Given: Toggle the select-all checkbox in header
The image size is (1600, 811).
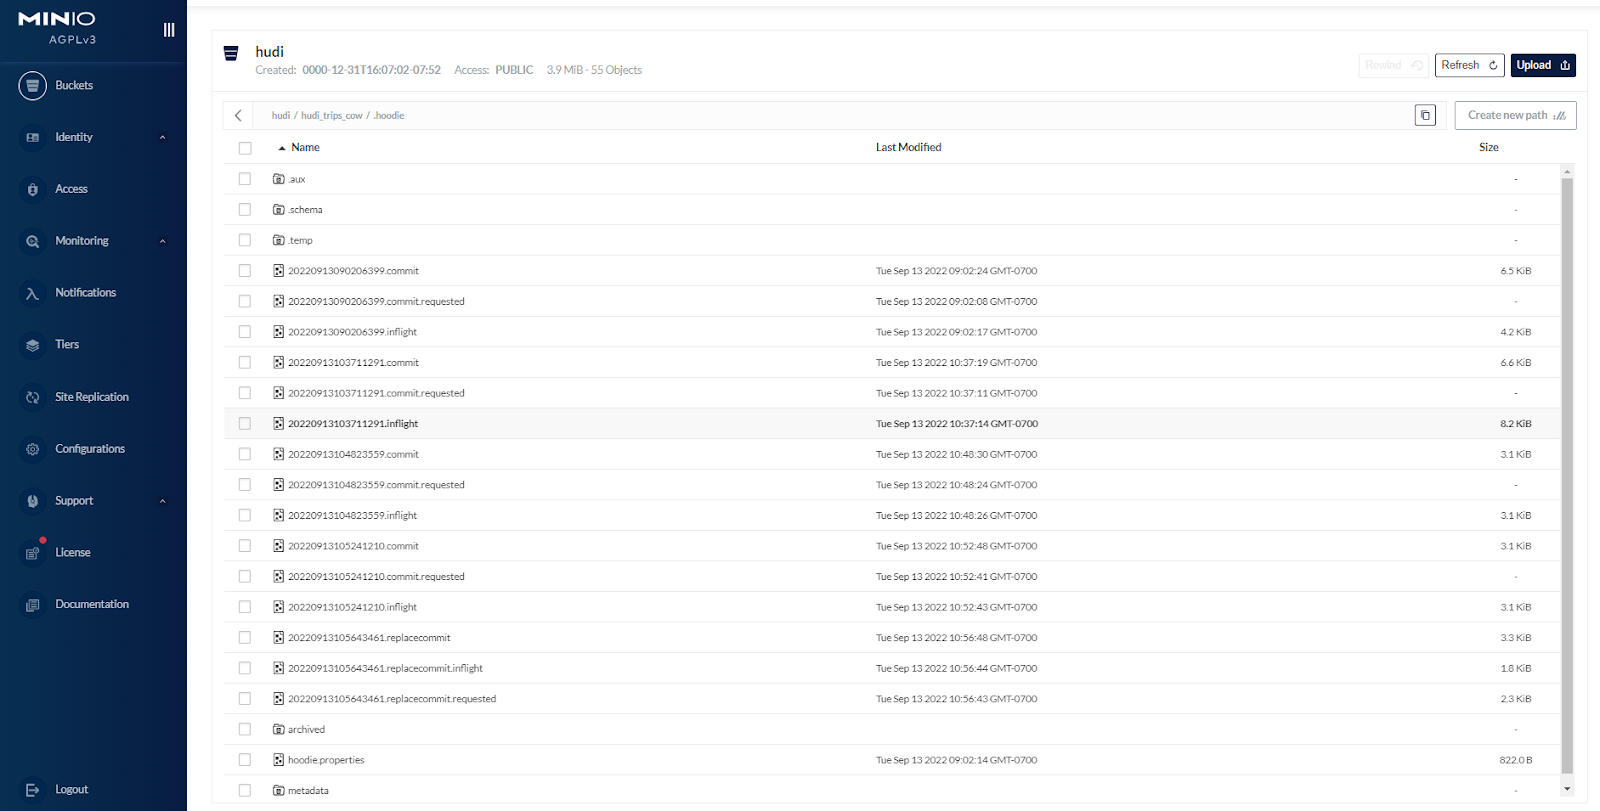Looking at the screenshot, I should coord(245,148).
